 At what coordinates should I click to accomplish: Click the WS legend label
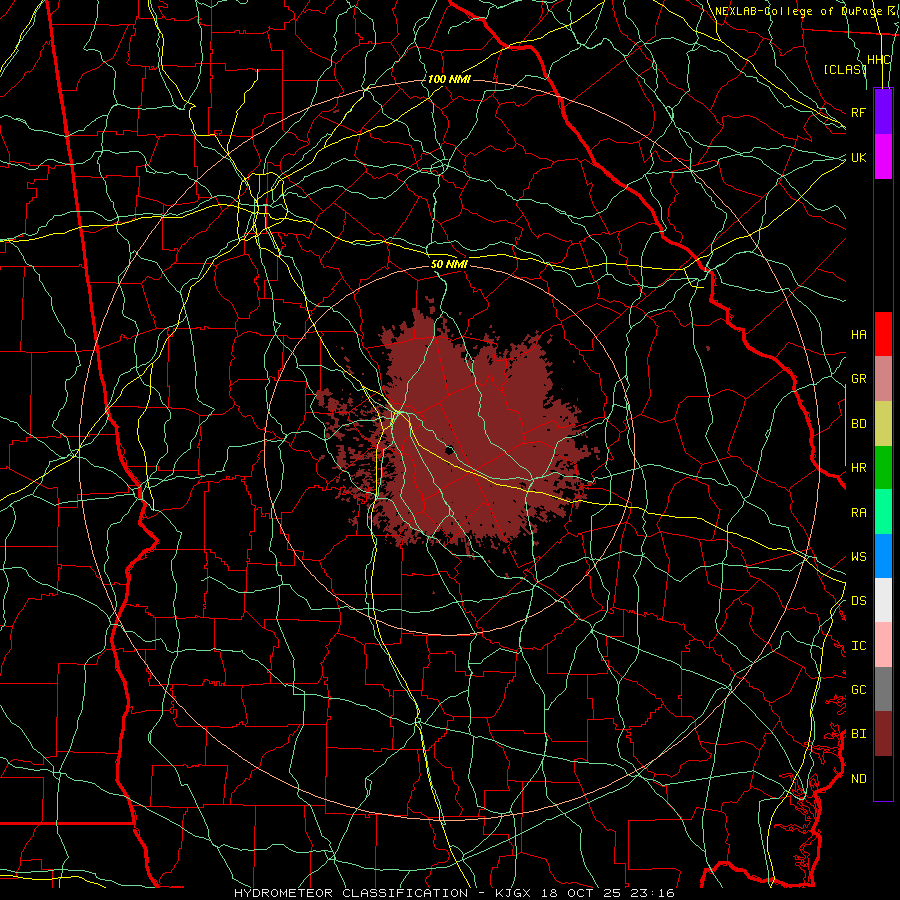pyautogui.click(x=858, y=557)
